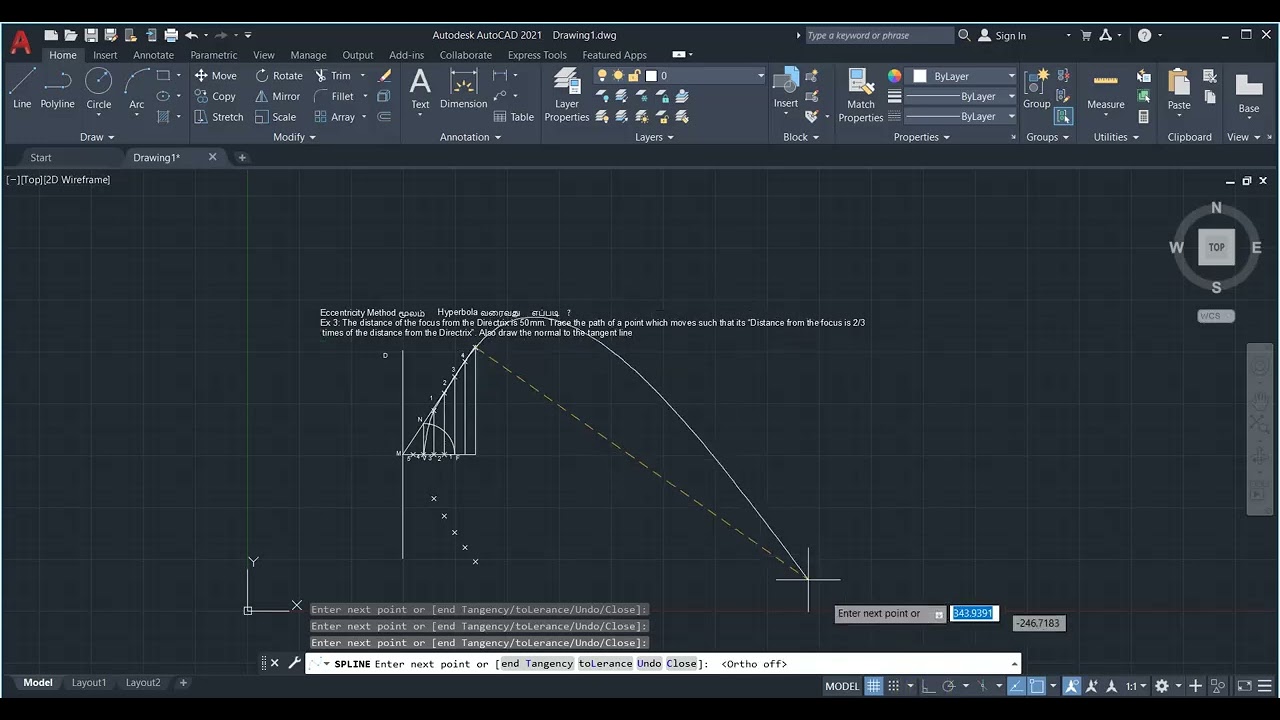Activate the Rotate tool
Image resolution: width=1280 pixels, height=720 pixels.
tap(278, 76)
